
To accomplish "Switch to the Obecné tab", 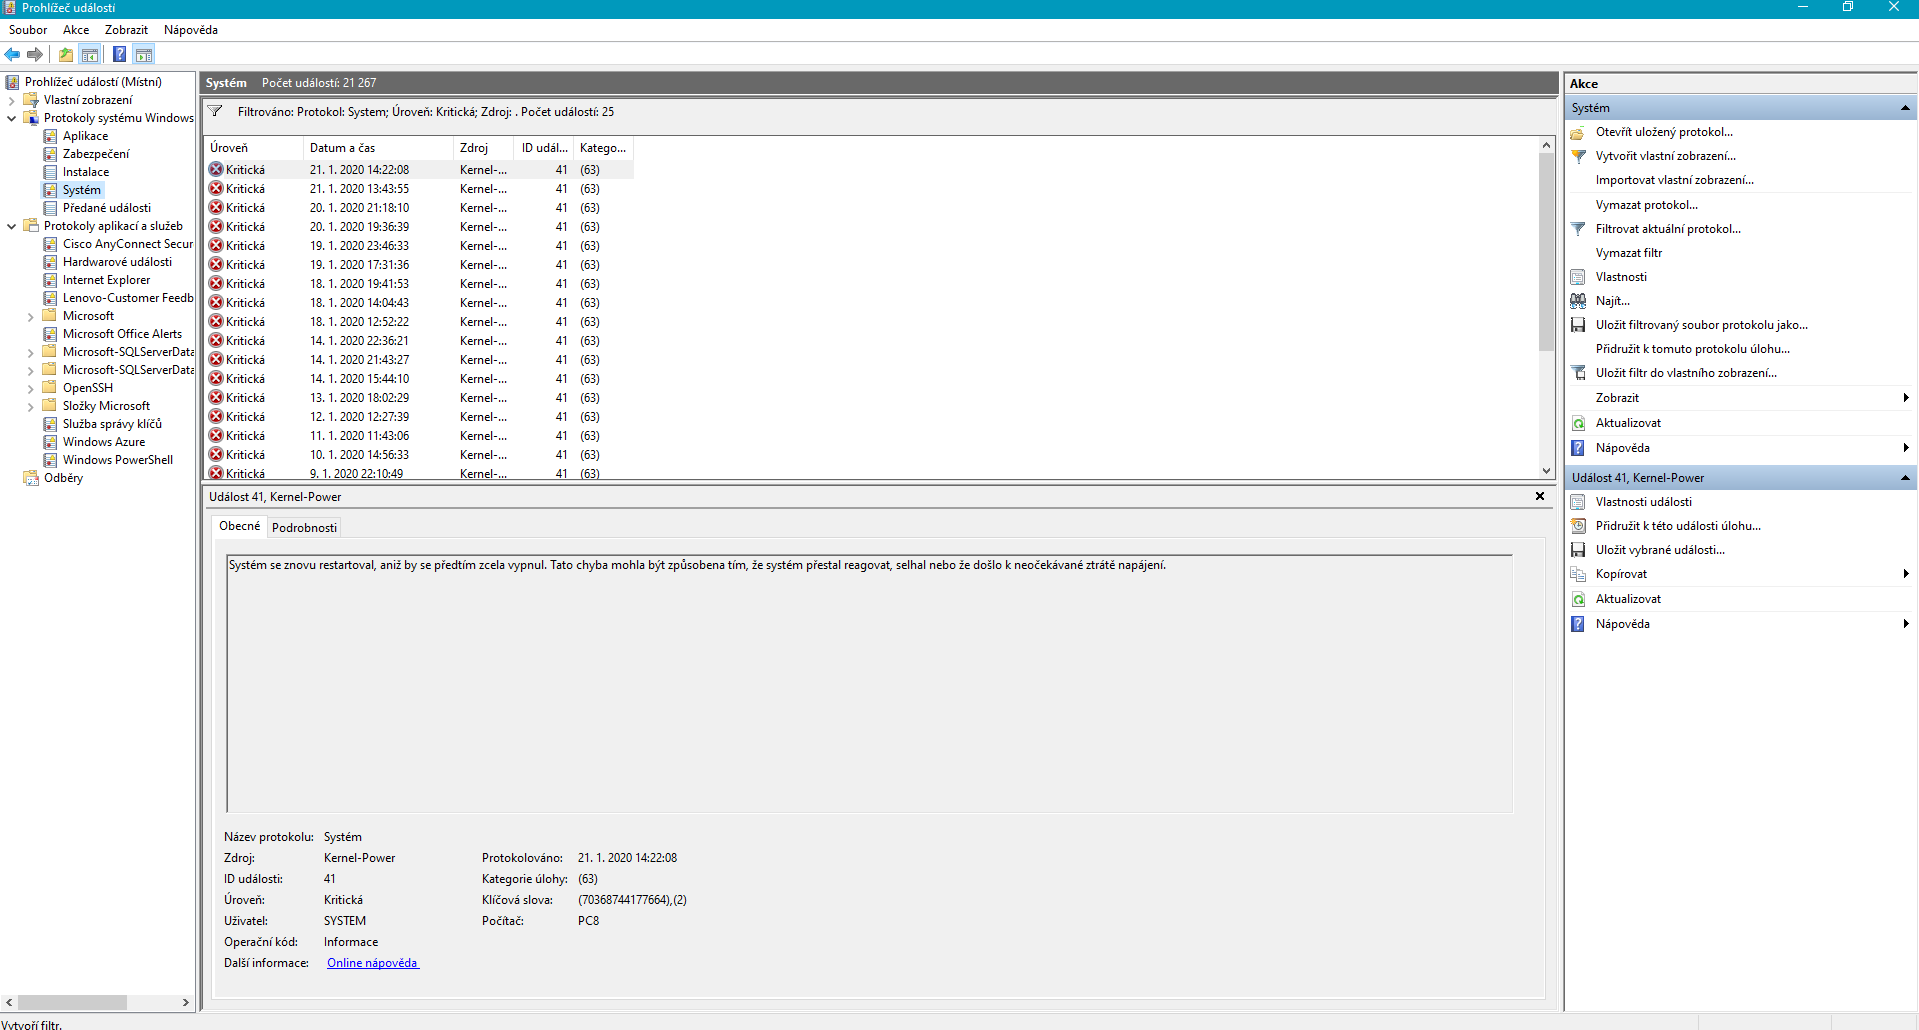I will (240, 526).
